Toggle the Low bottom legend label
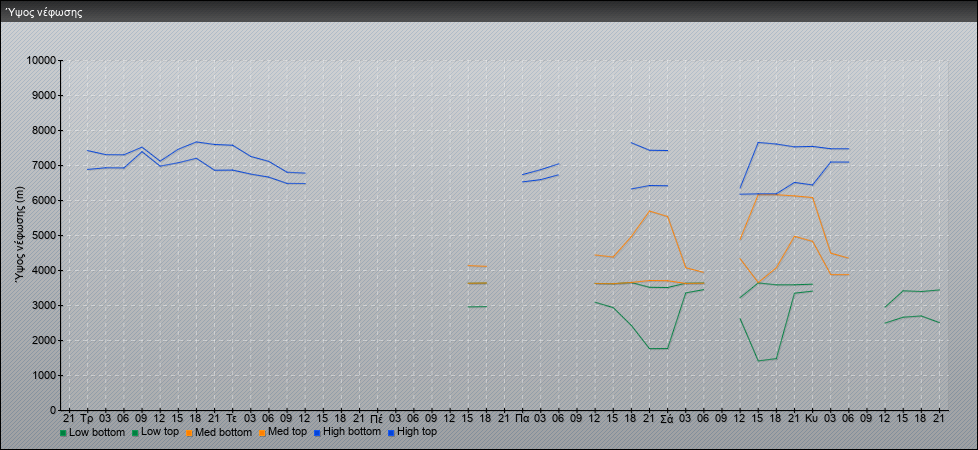The height and width of the screenshot is (450, 978). coord(97,432)
